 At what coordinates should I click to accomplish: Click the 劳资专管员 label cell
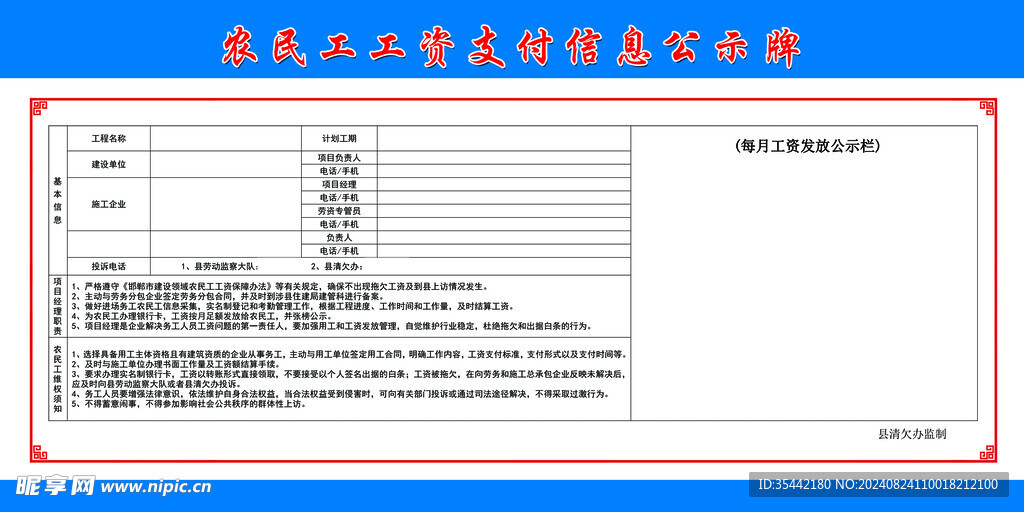pos(340,211)
